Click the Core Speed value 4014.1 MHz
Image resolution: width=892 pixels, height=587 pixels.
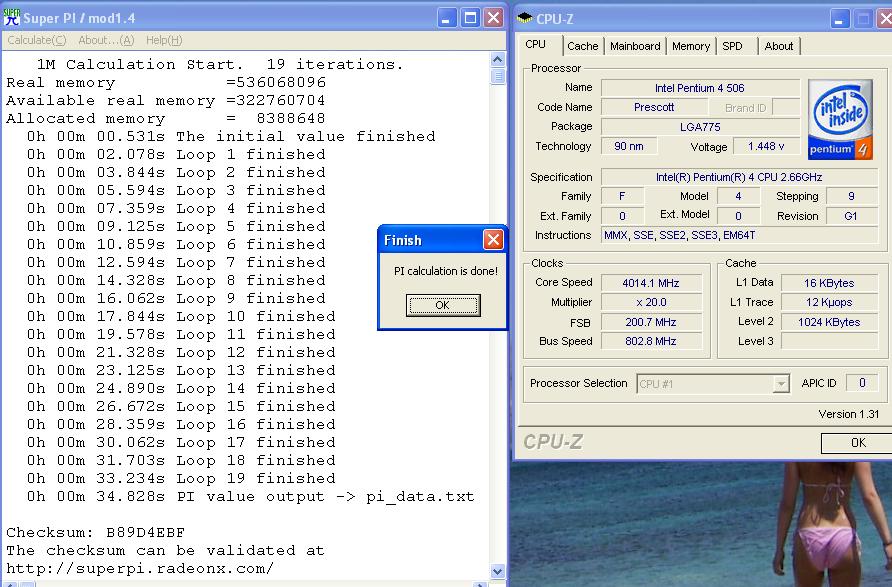(651, 283)
